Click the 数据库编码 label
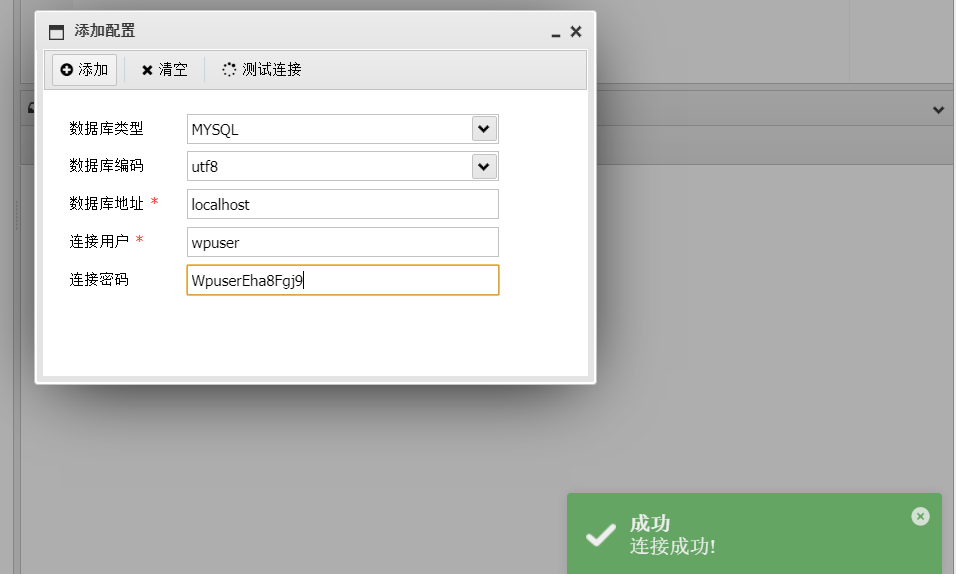Image resolution: width=956 pixels, height=574 pixels. click(106, 166)
